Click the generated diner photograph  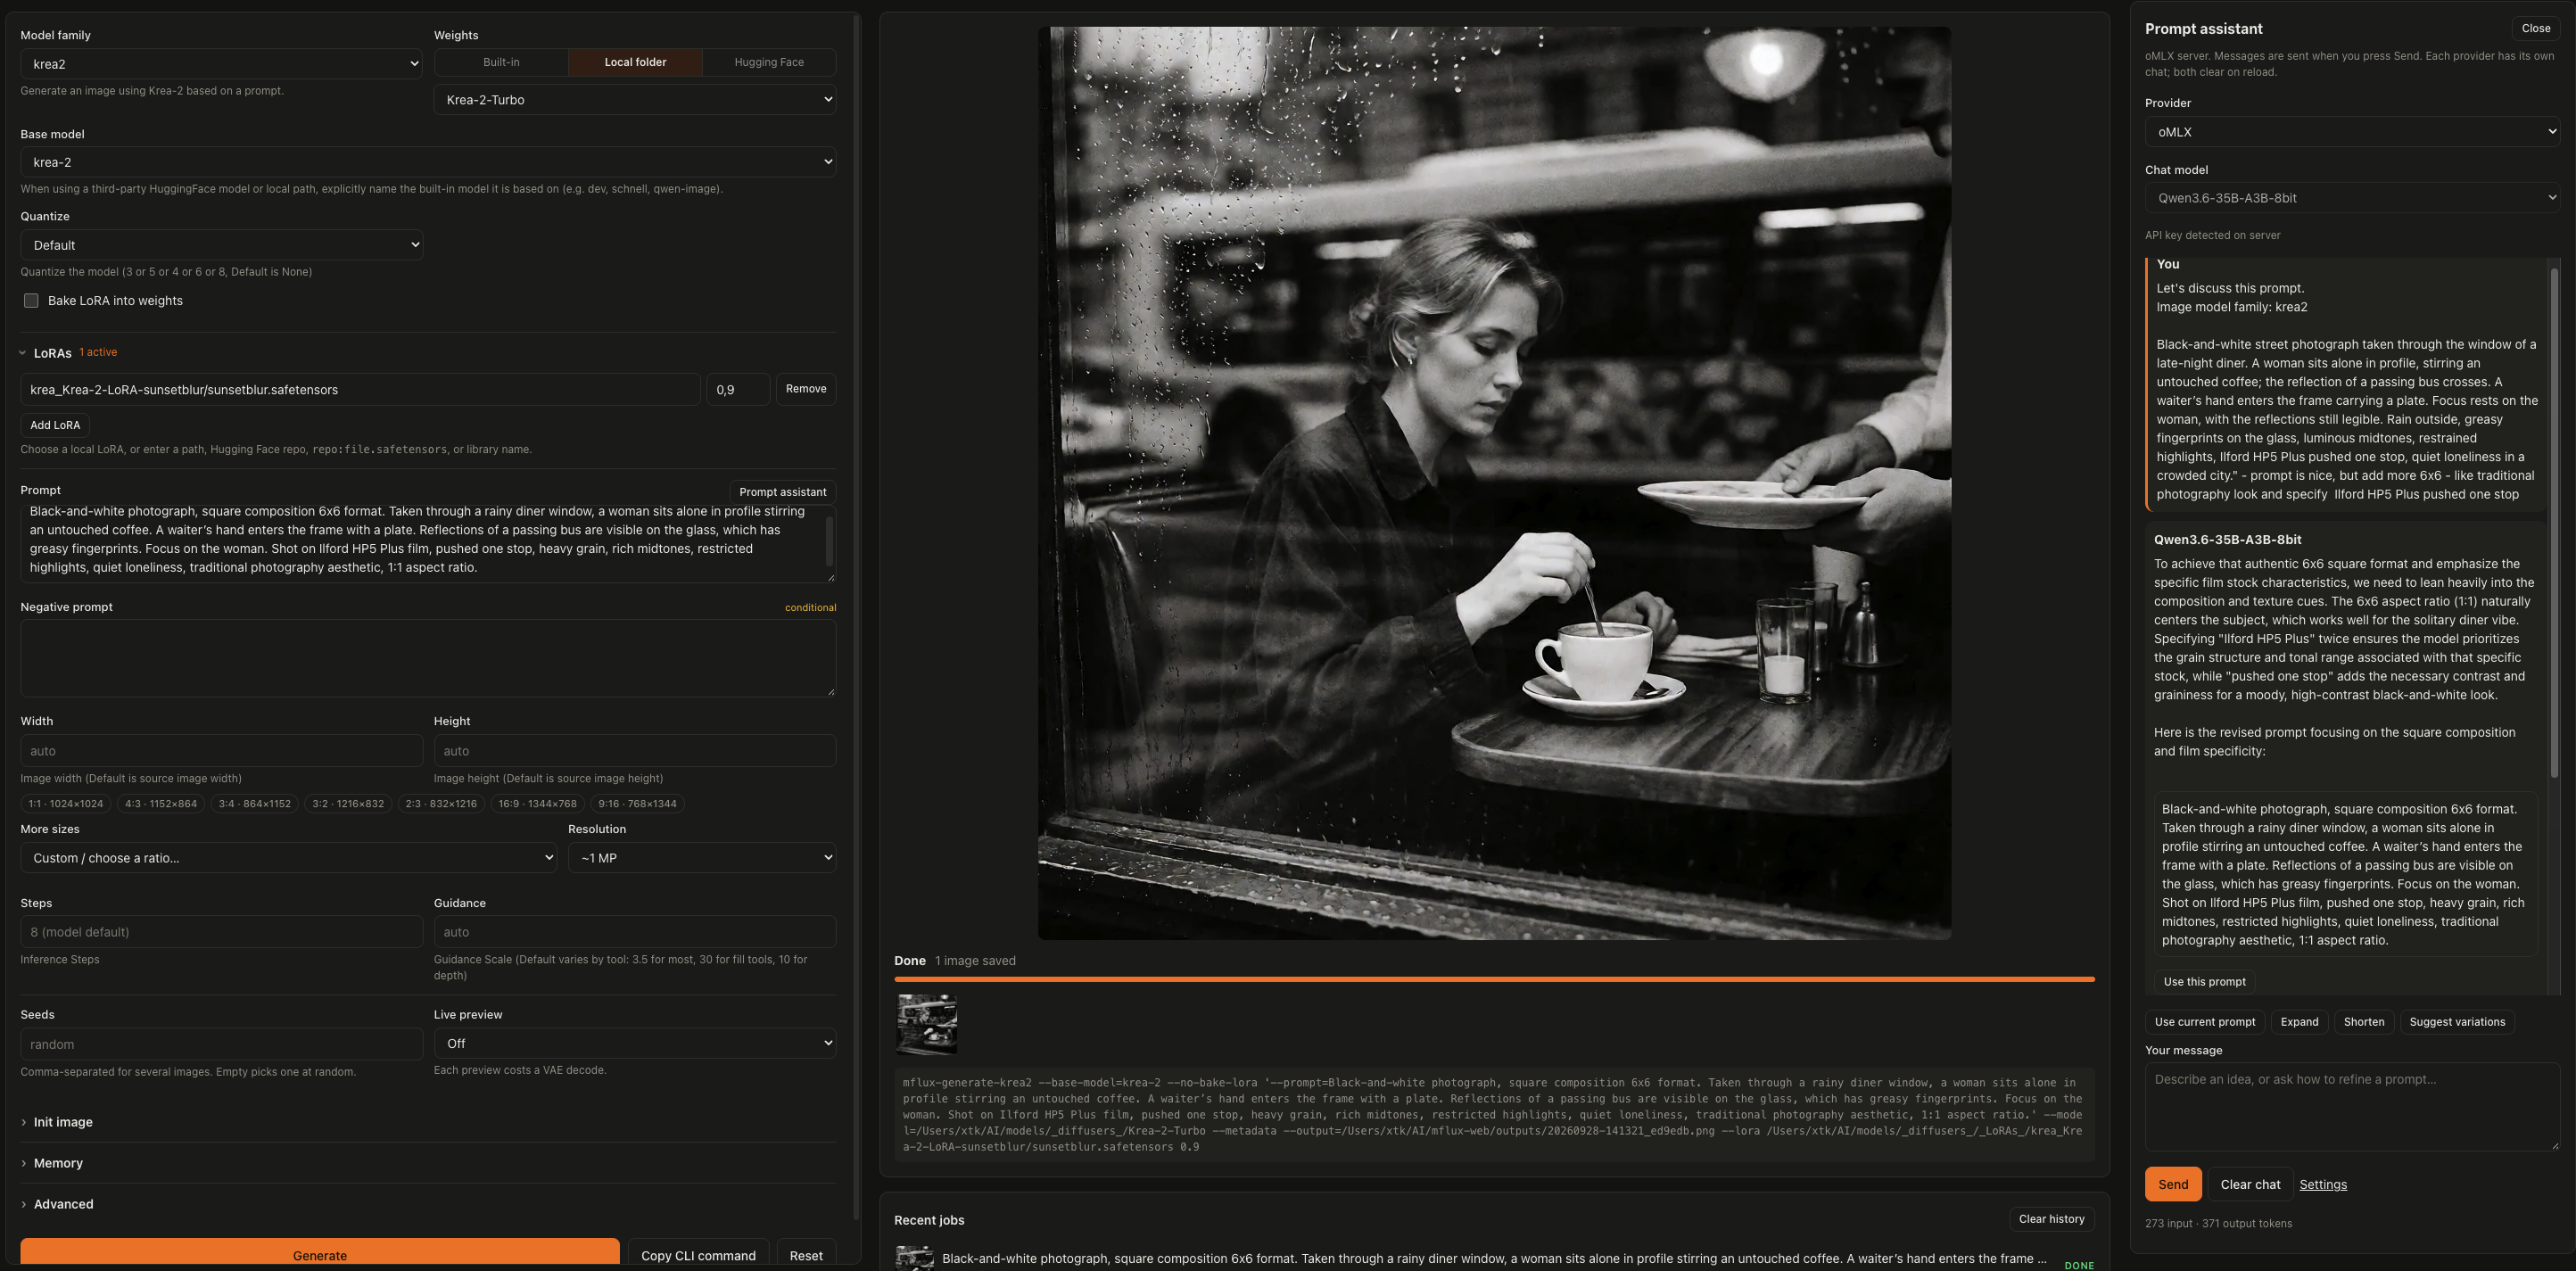point(1494,483)
